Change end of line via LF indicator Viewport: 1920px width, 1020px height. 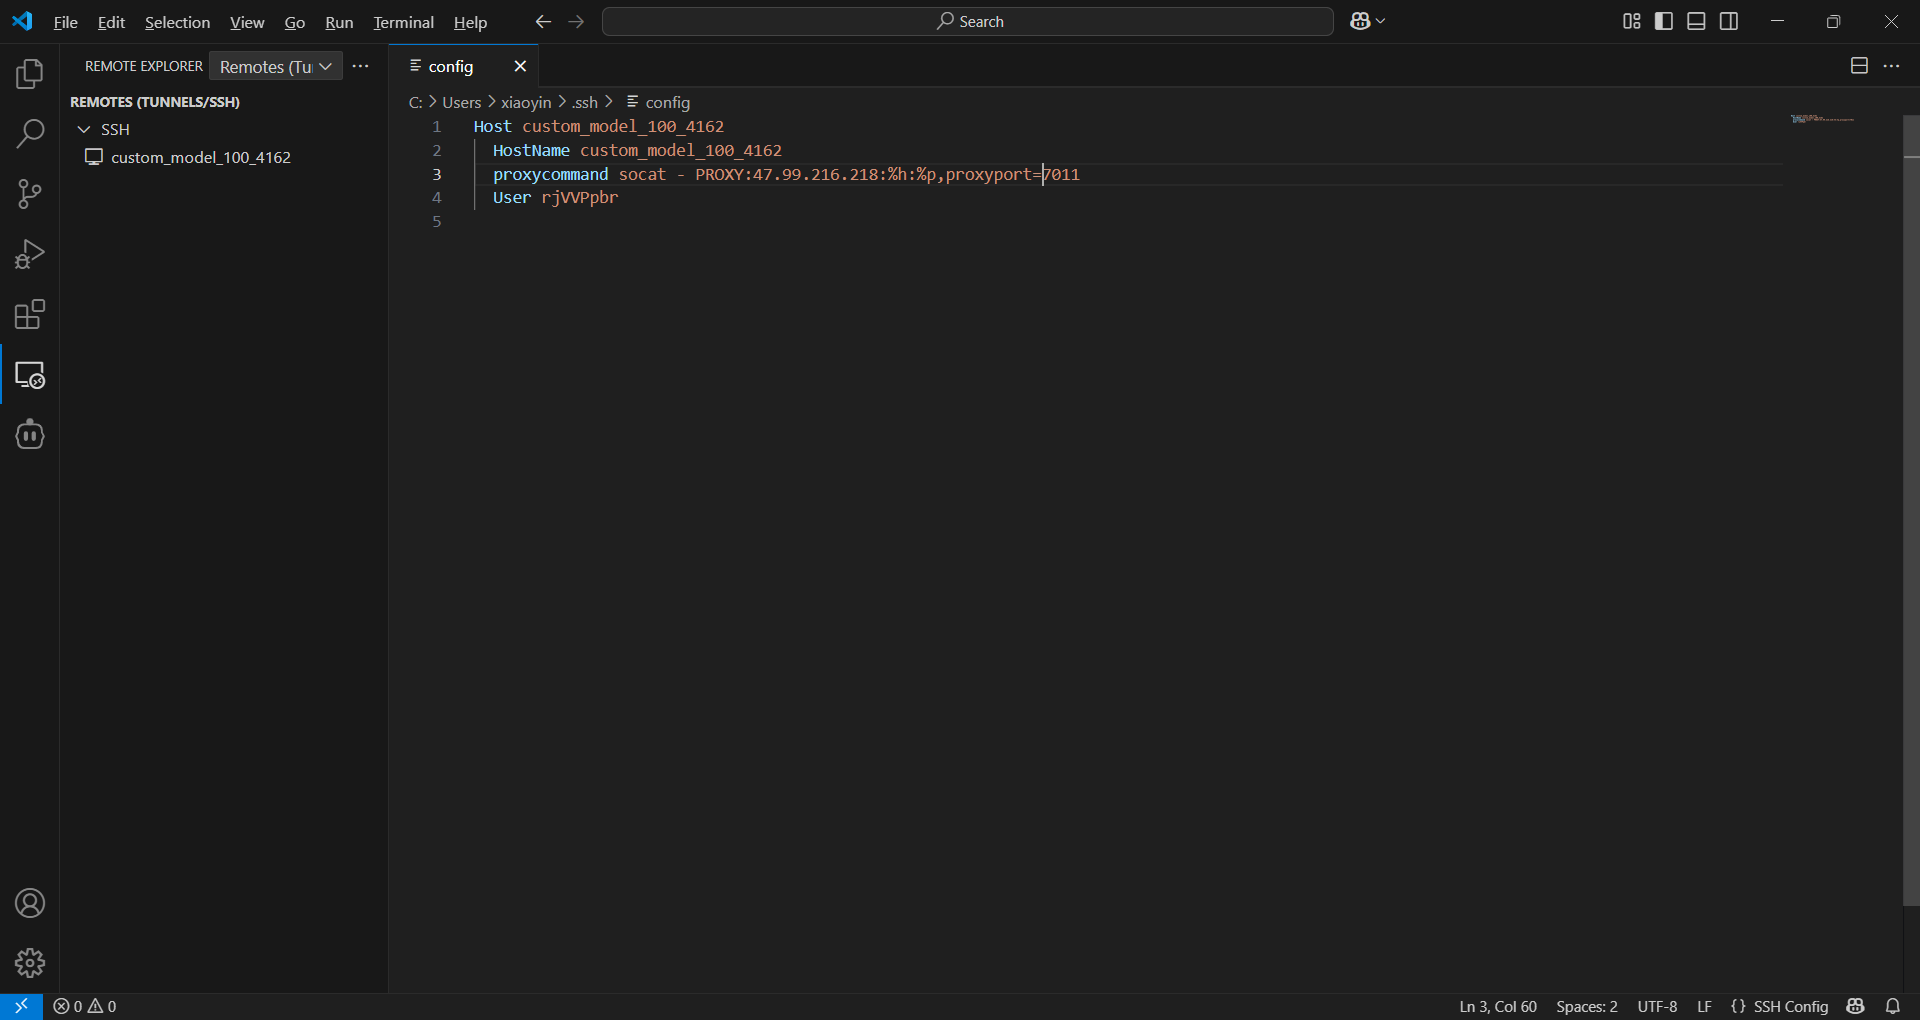point(1704,1006)
